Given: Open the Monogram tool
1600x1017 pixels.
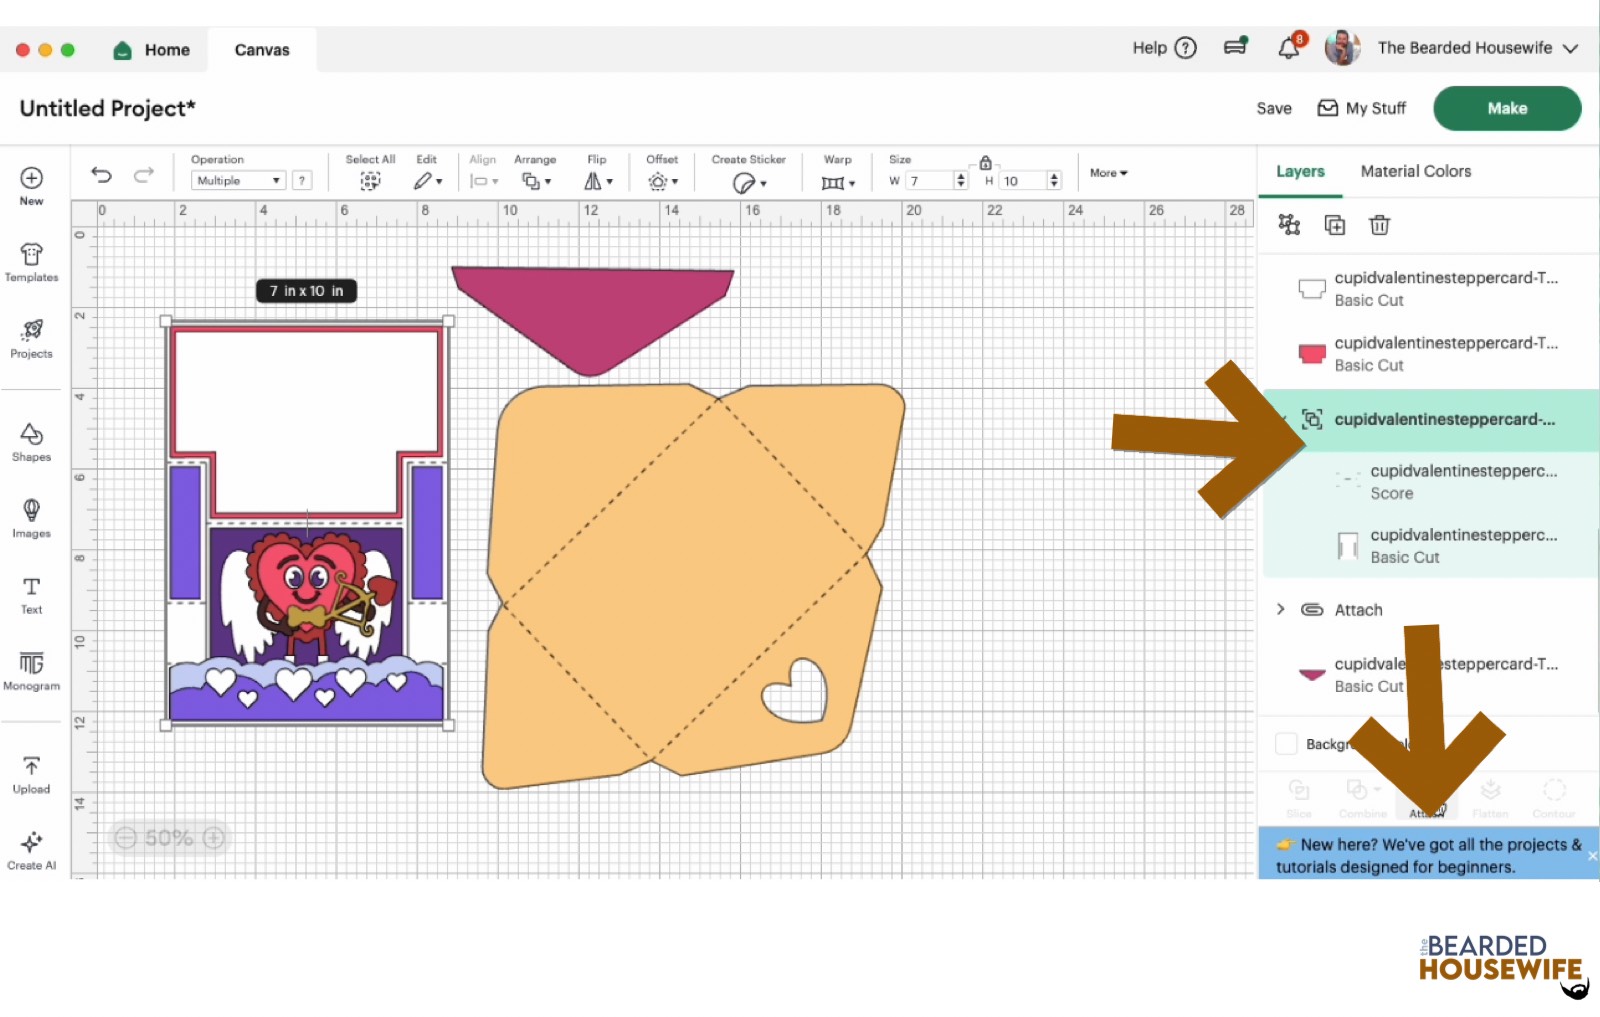Looking at the screenshot, I should click(x=31, y=670).
